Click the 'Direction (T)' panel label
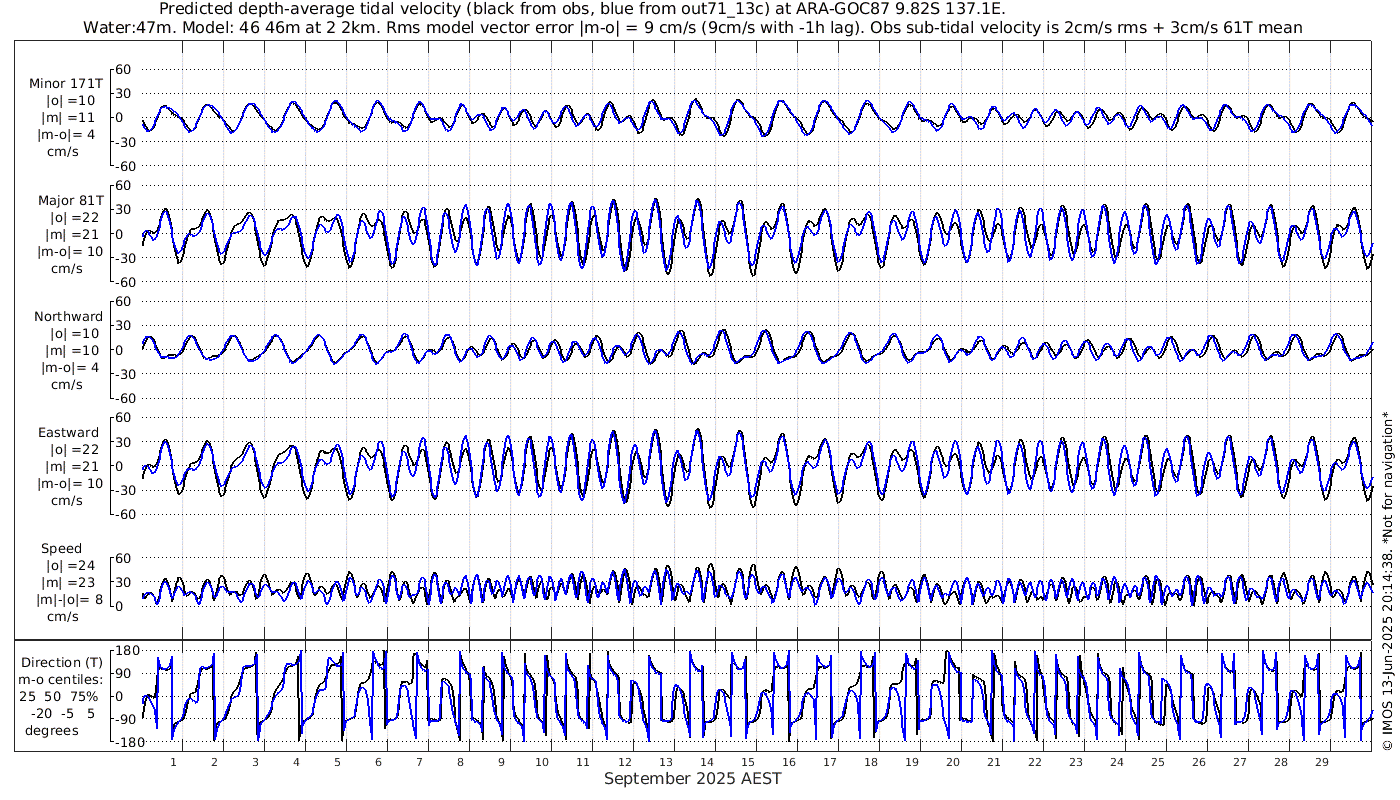Screen dimensions: 1400x800 [x=62, y=662]
